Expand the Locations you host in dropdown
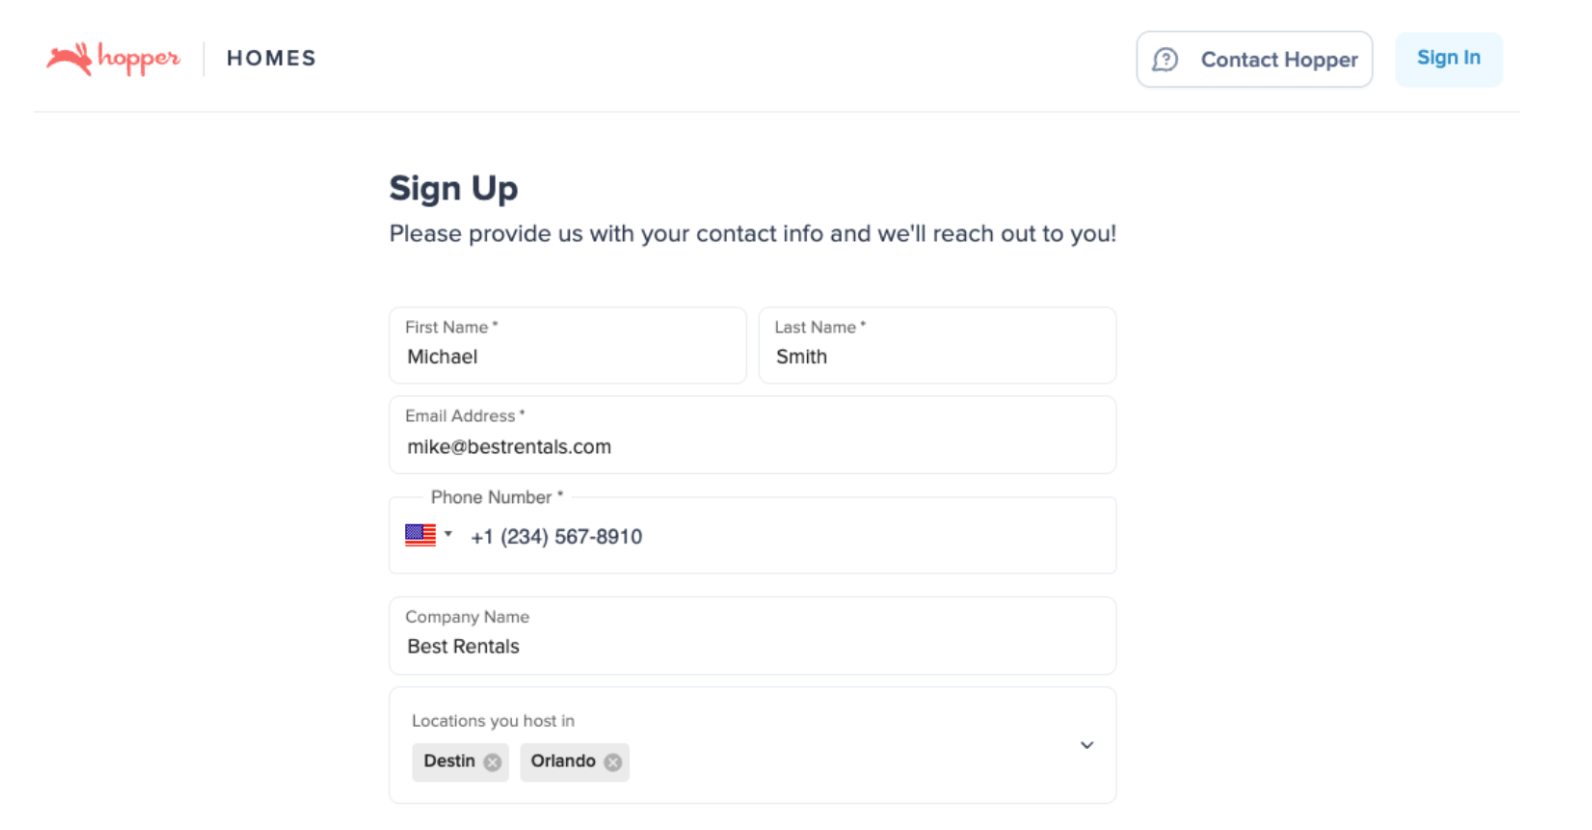 [1086, 745]
